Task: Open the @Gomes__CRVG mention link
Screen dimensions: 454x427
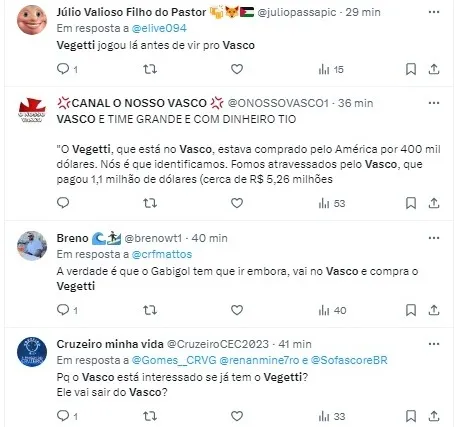Action: (174, 360)
